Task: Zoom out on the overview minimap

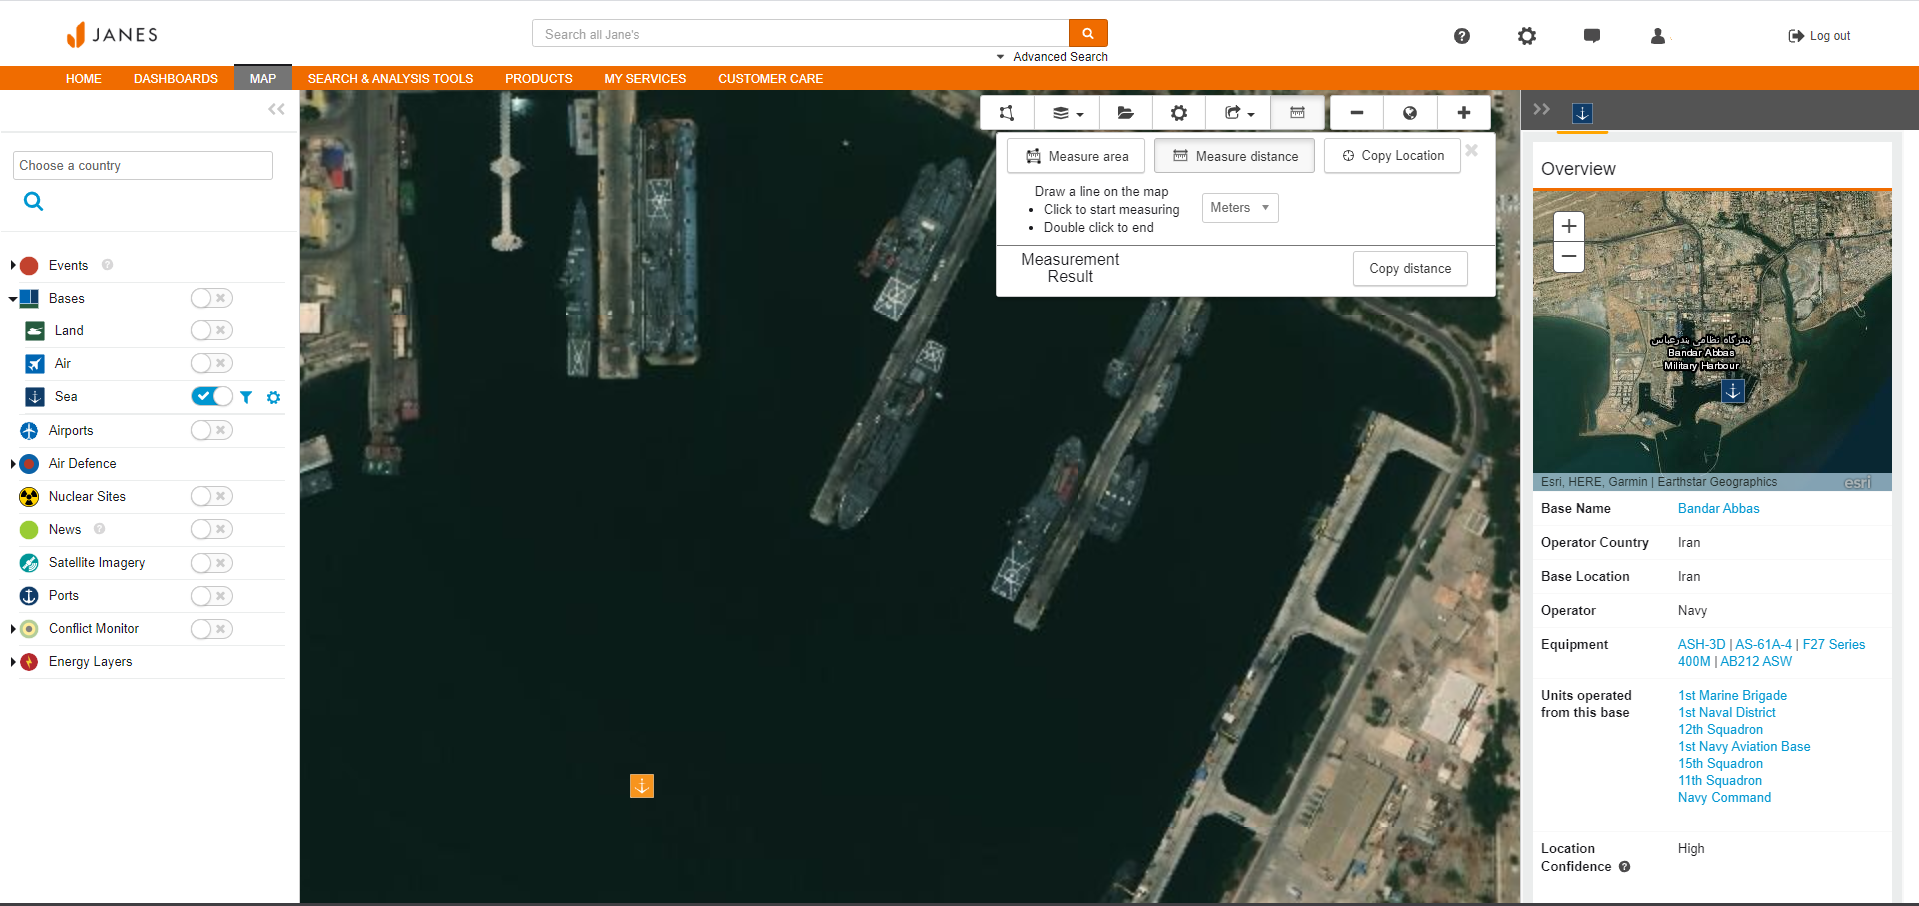Action: point(1569,256)
